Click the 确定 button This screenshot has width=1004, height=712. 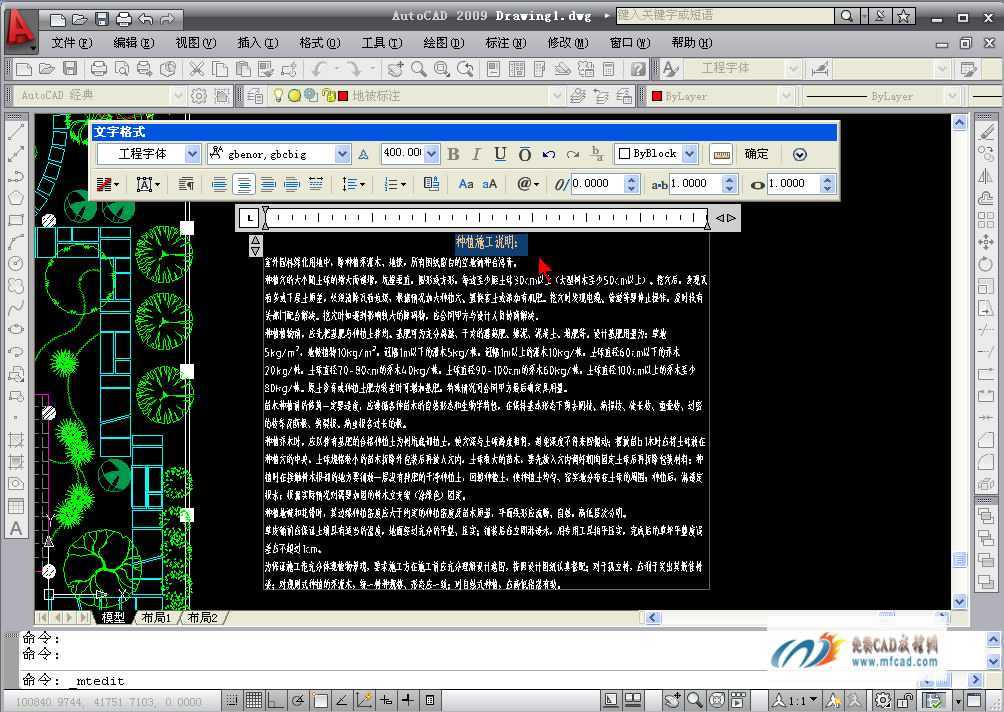(756, 154)
